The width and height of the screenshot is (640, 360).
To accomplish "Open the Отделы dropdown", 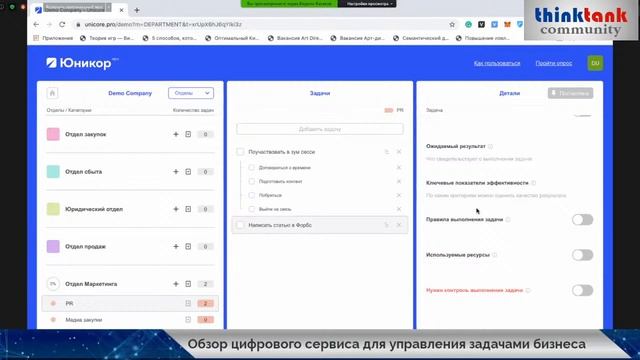I will (x=191, y=93).
